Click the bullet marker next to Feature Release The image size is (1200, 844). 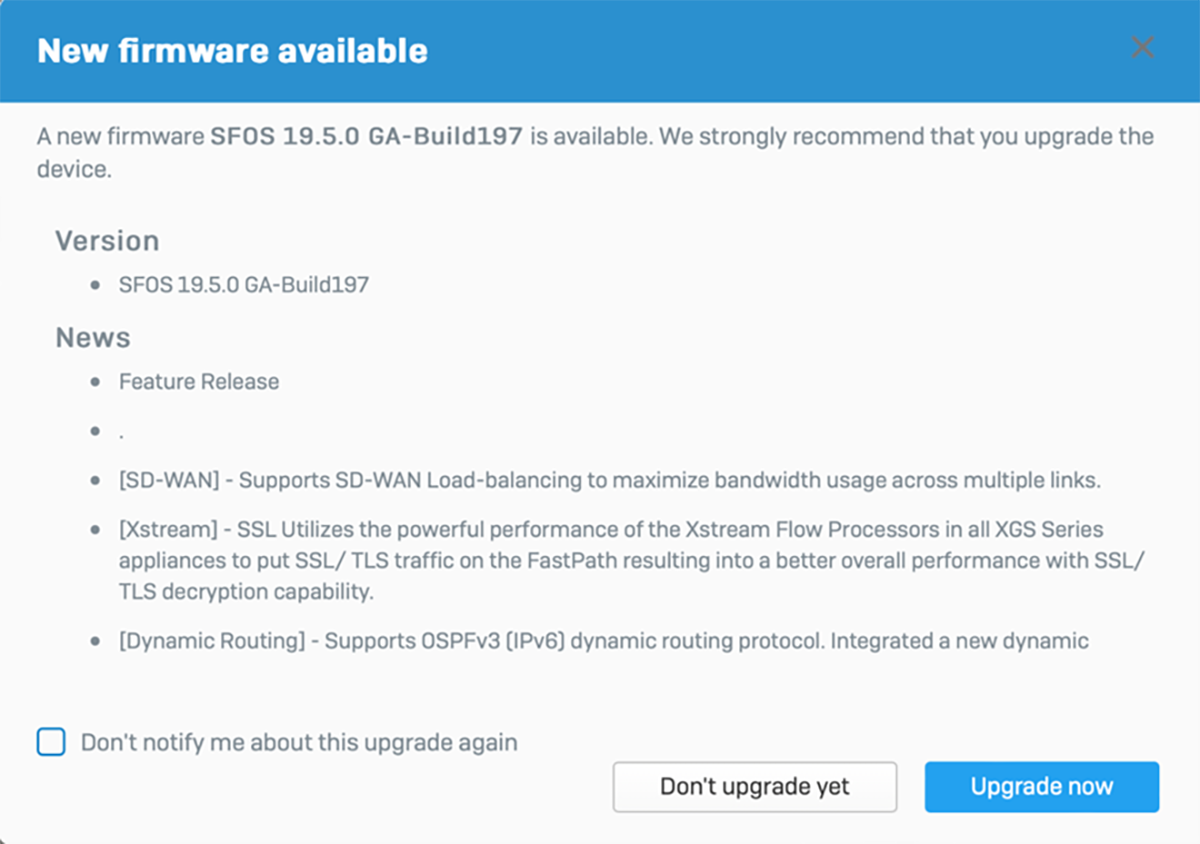pos(95,381)
